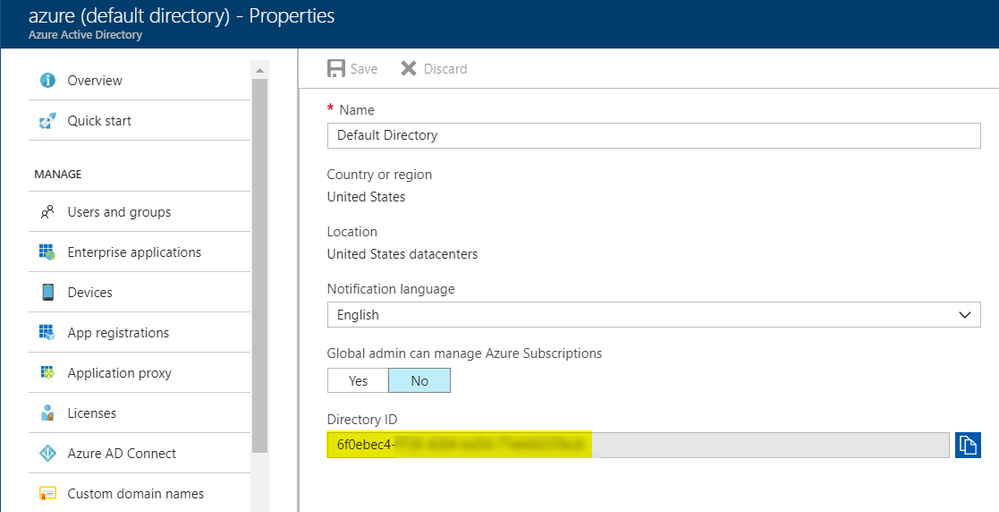Select No for managing Azure Subscriptions
The image size is (999, 512).
point(419,381)
